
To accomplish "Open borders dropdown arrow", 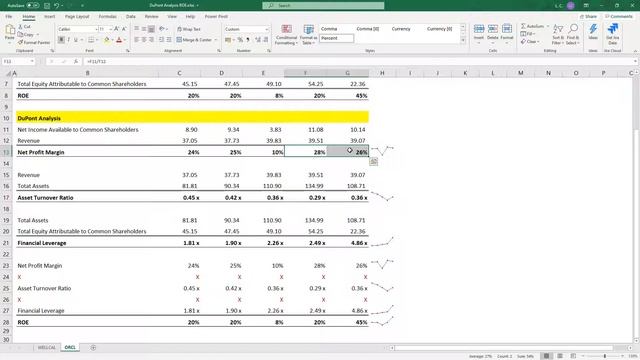I will point(97,40).
